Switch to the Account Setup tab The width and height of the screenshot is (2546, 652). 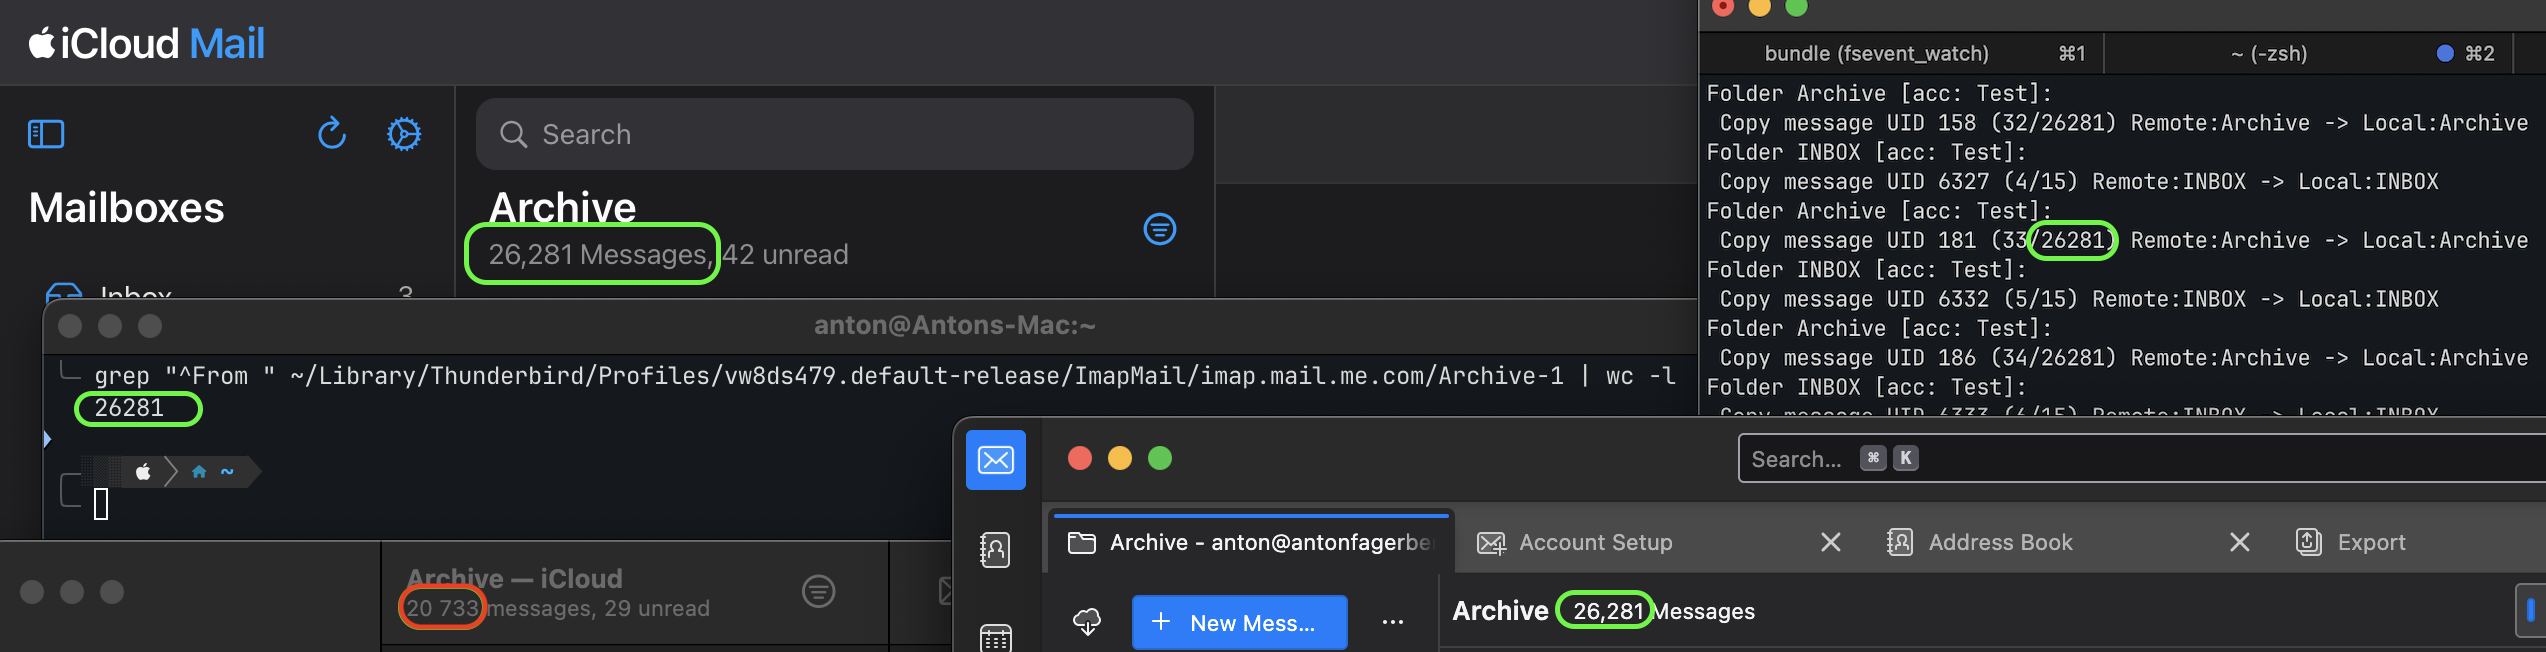(x=1595, y=542)
